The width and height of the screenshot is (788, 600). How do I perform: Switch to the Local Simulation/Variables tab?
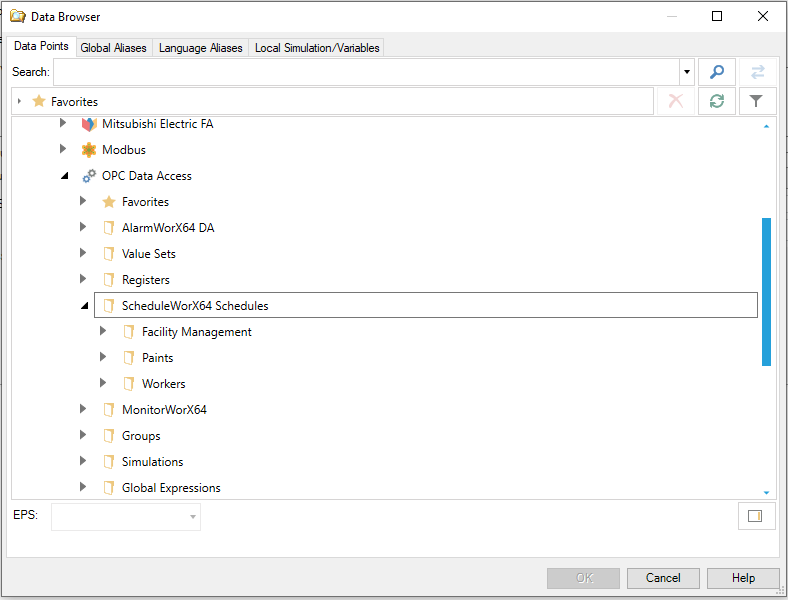click(x=317, y=48)
